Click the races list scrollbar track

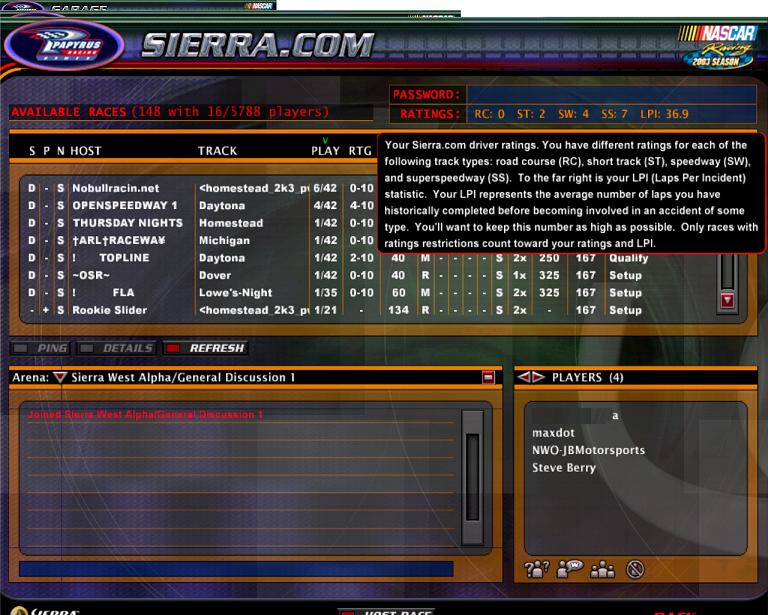727,272
